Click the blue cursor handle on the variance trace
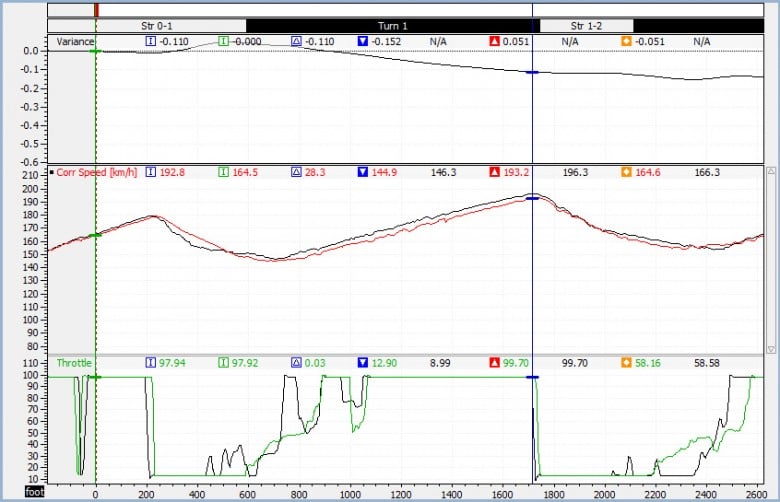The image size is (780, 502). click(x=532, y=73)
